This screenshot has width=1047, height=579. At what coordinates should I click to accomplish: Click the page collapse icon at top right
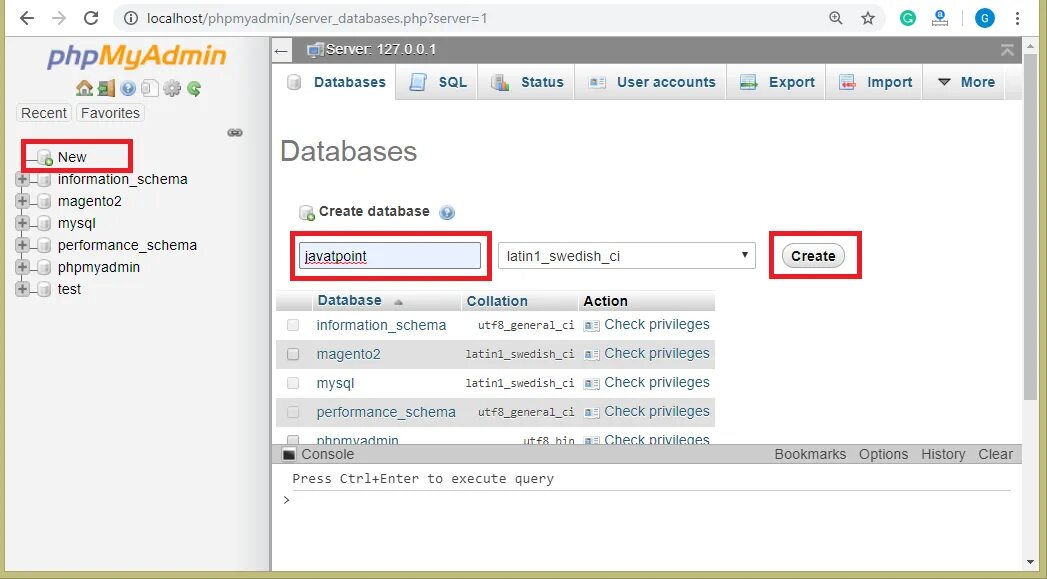click(1007, 50)
